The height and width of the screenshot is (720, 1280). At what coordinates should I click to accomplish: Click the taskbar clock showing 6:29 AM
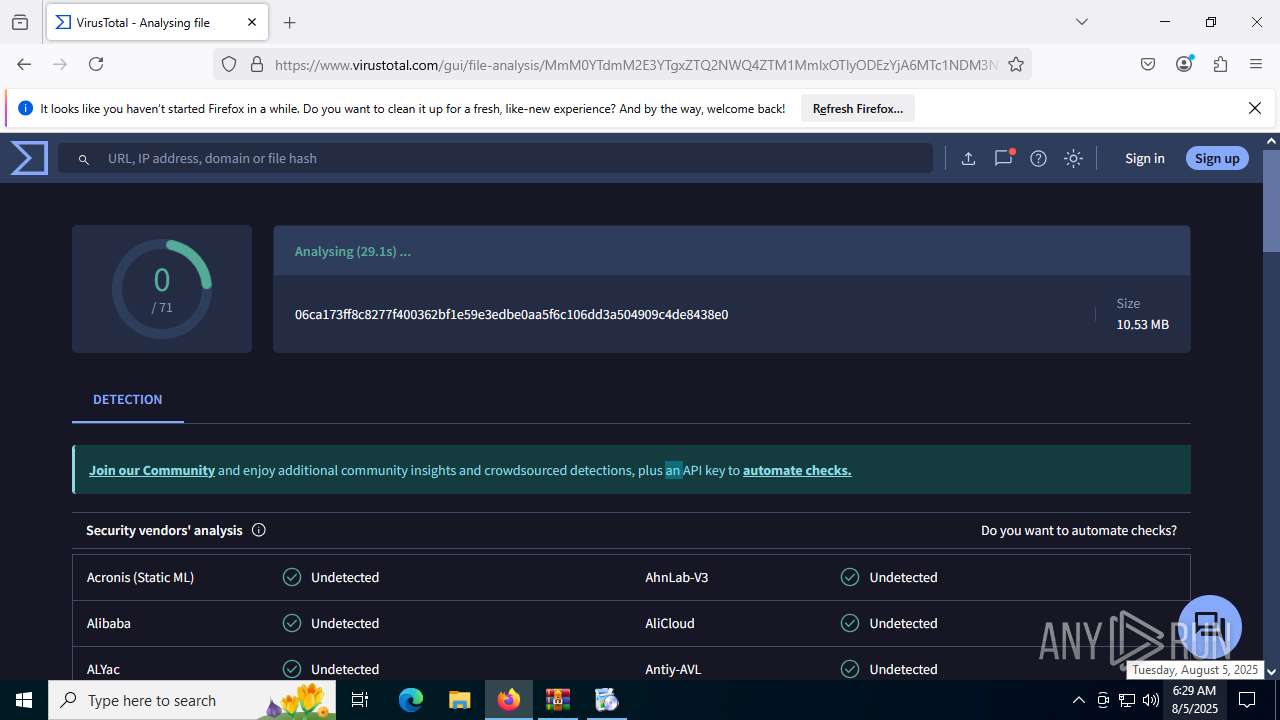pyautogui.click(x=1194, y=700)
